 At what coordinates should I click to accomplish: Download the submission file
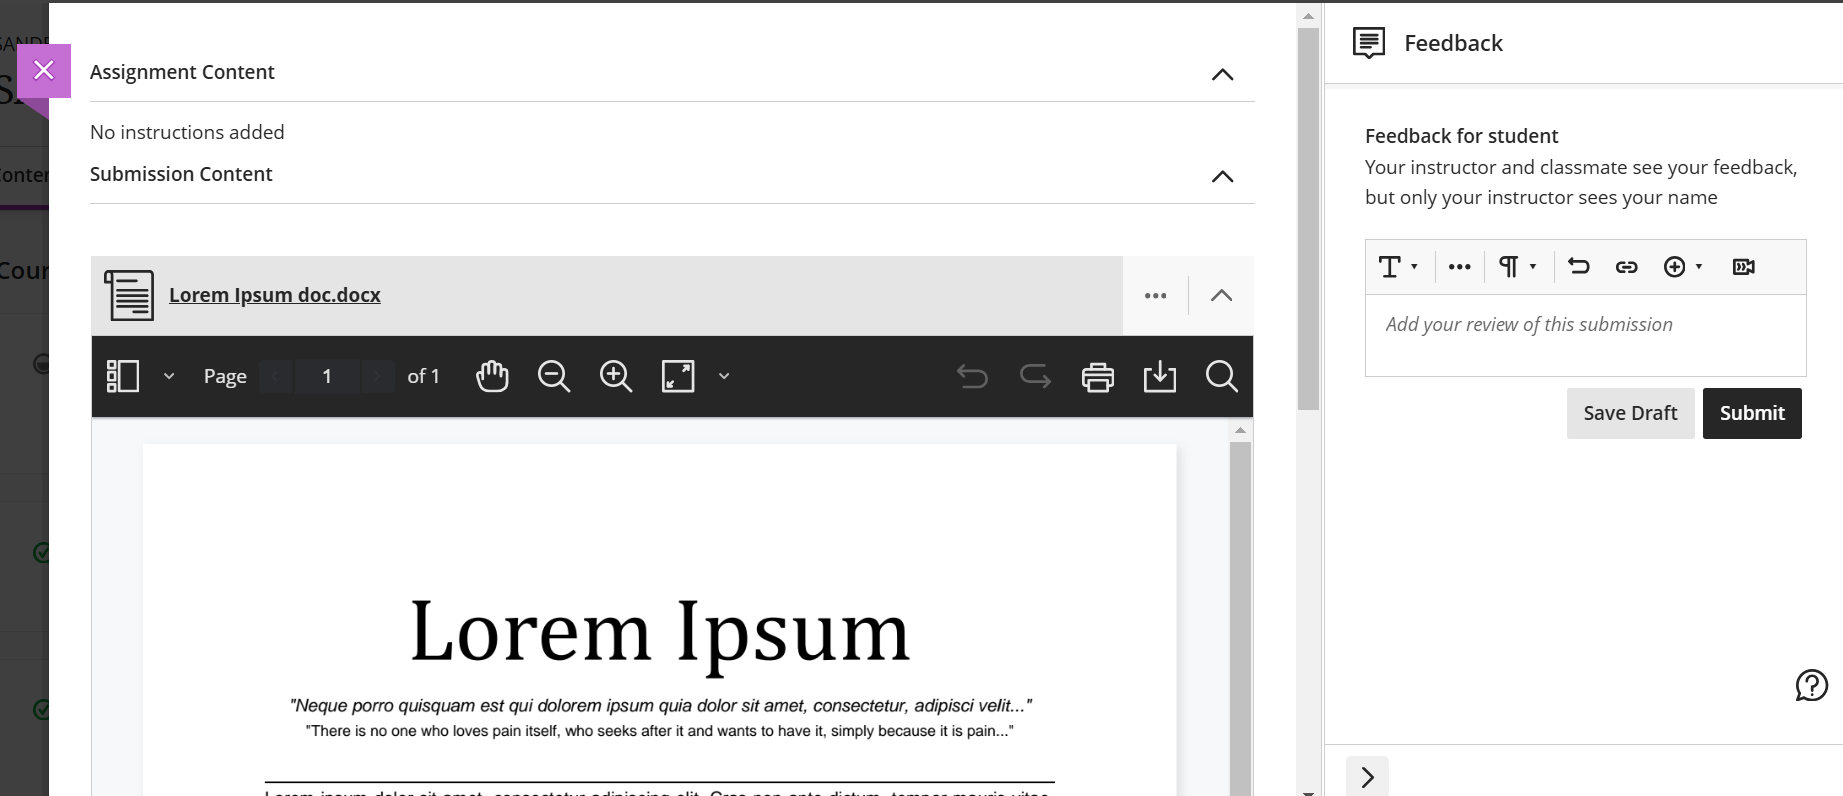(1159, 377)
